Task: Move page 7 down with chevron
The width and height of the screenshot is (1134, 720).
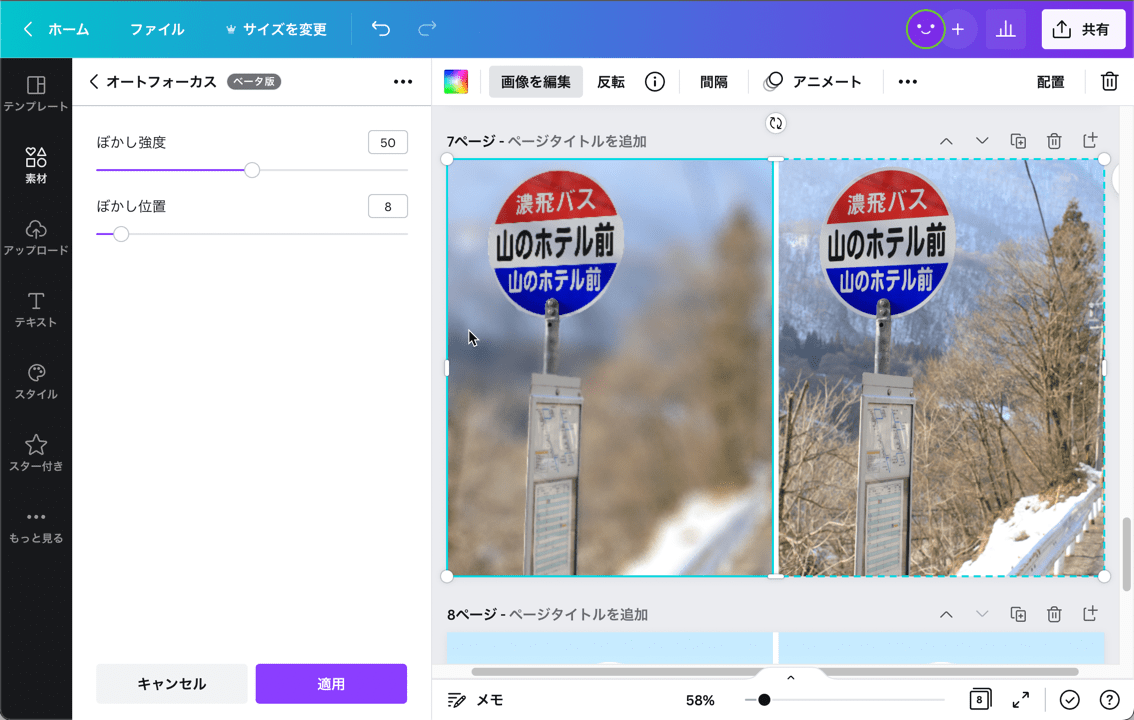Action: coord(981,141)
